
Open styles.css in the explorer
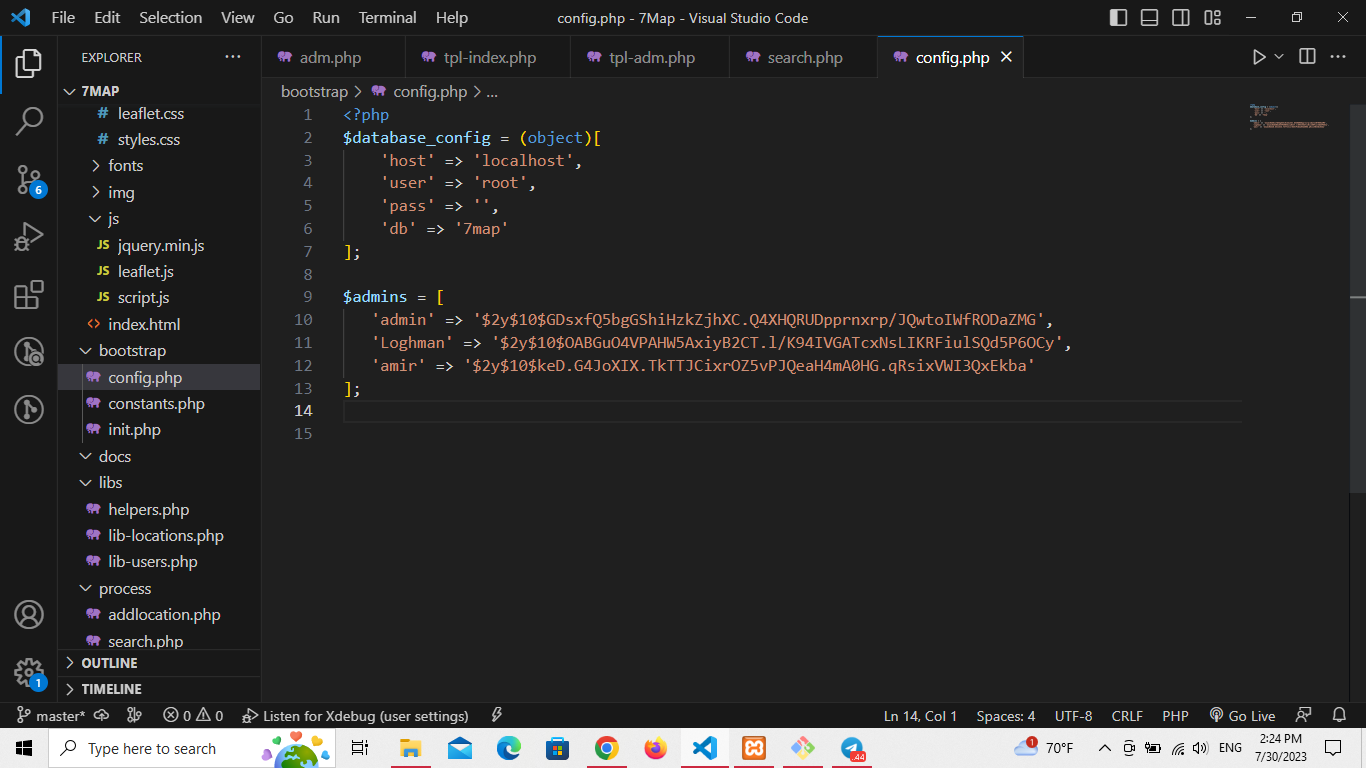coord(159,140)
